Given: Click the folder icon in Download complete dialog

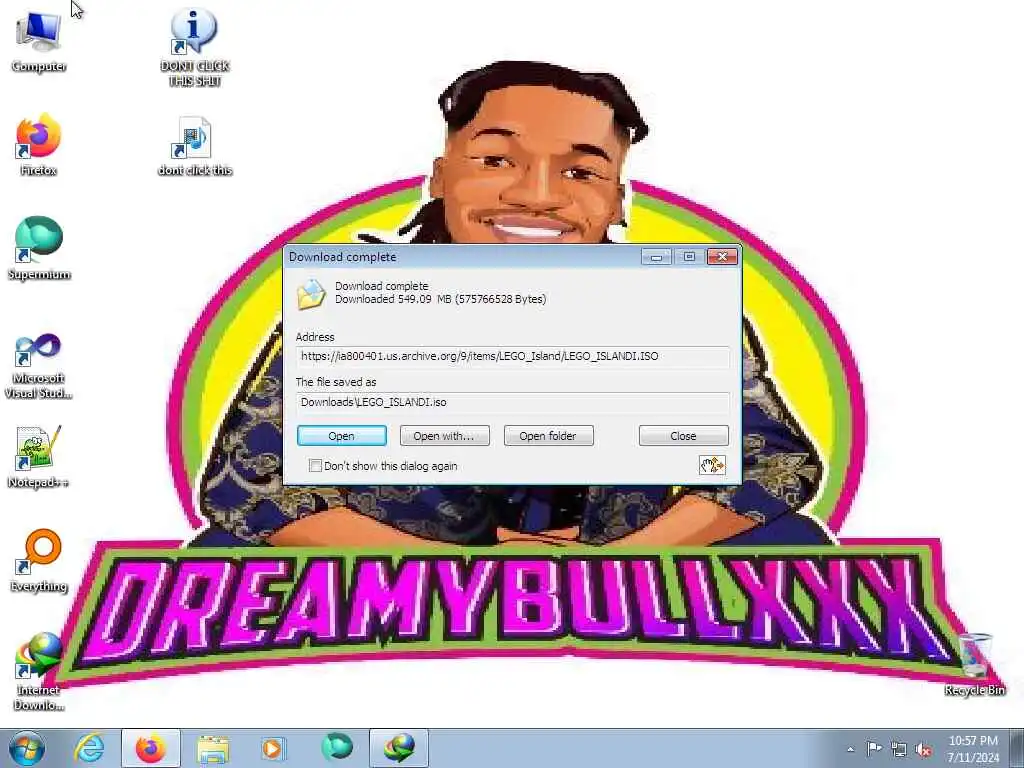Looking at the screenshot, I should tap(311, 294).
